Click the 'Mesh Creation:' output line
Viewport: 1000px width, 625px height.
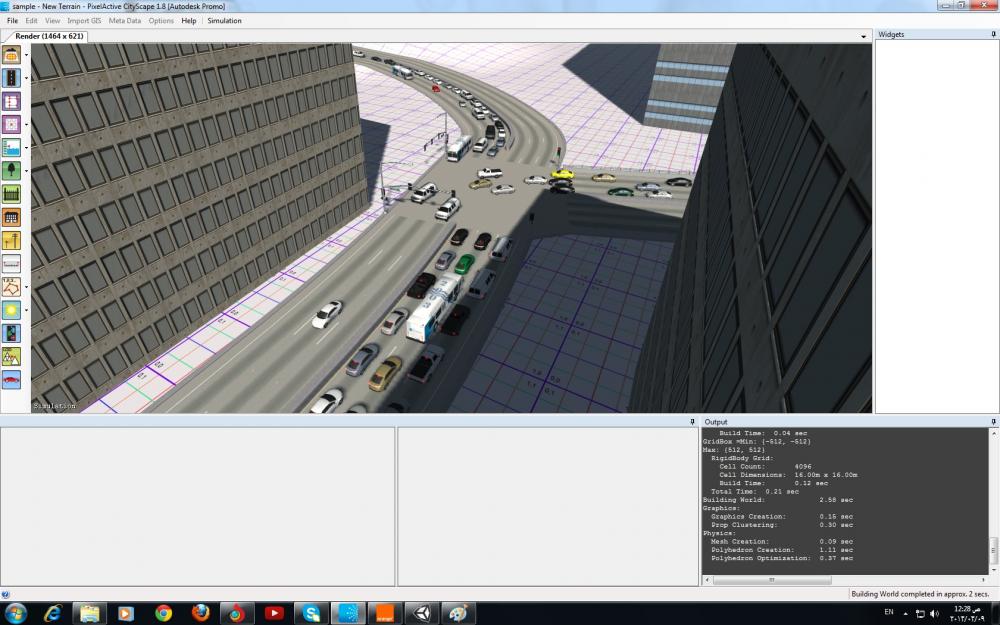[782, 541]
